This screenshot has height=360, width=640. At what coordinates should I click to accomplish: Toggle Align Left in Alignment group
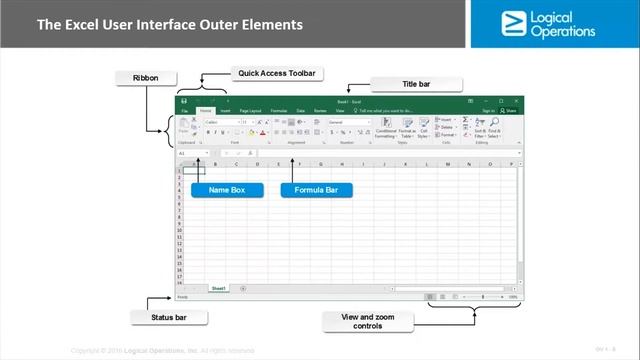(x=277, y=132)
